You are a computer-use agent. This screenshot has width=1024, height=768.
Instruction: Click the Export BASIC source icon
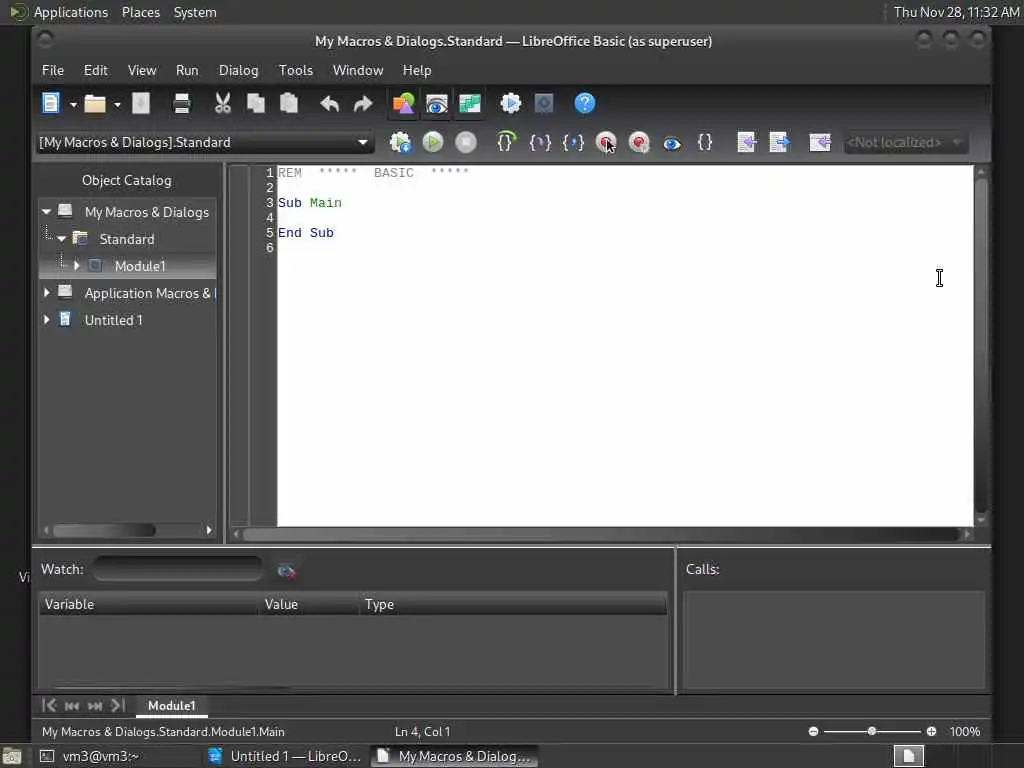pos(779,142)
